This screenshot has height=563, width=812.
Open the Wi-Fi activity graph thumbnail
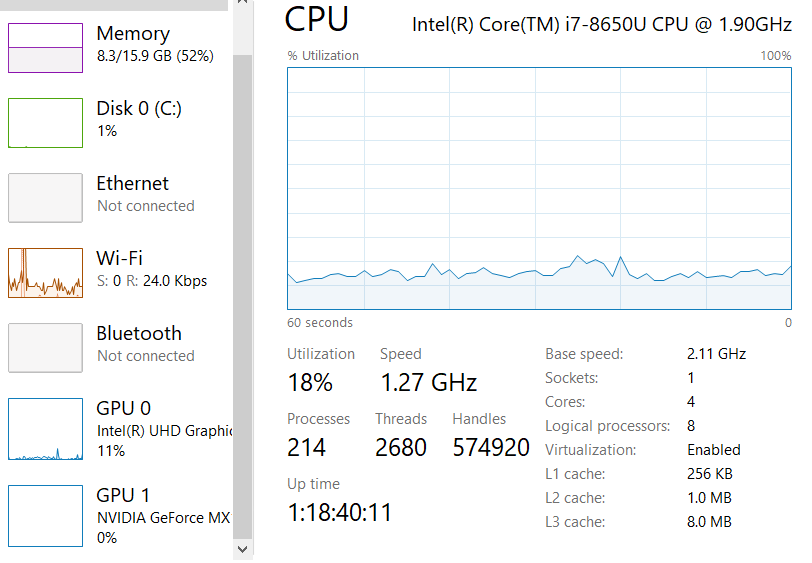(45, 273)
